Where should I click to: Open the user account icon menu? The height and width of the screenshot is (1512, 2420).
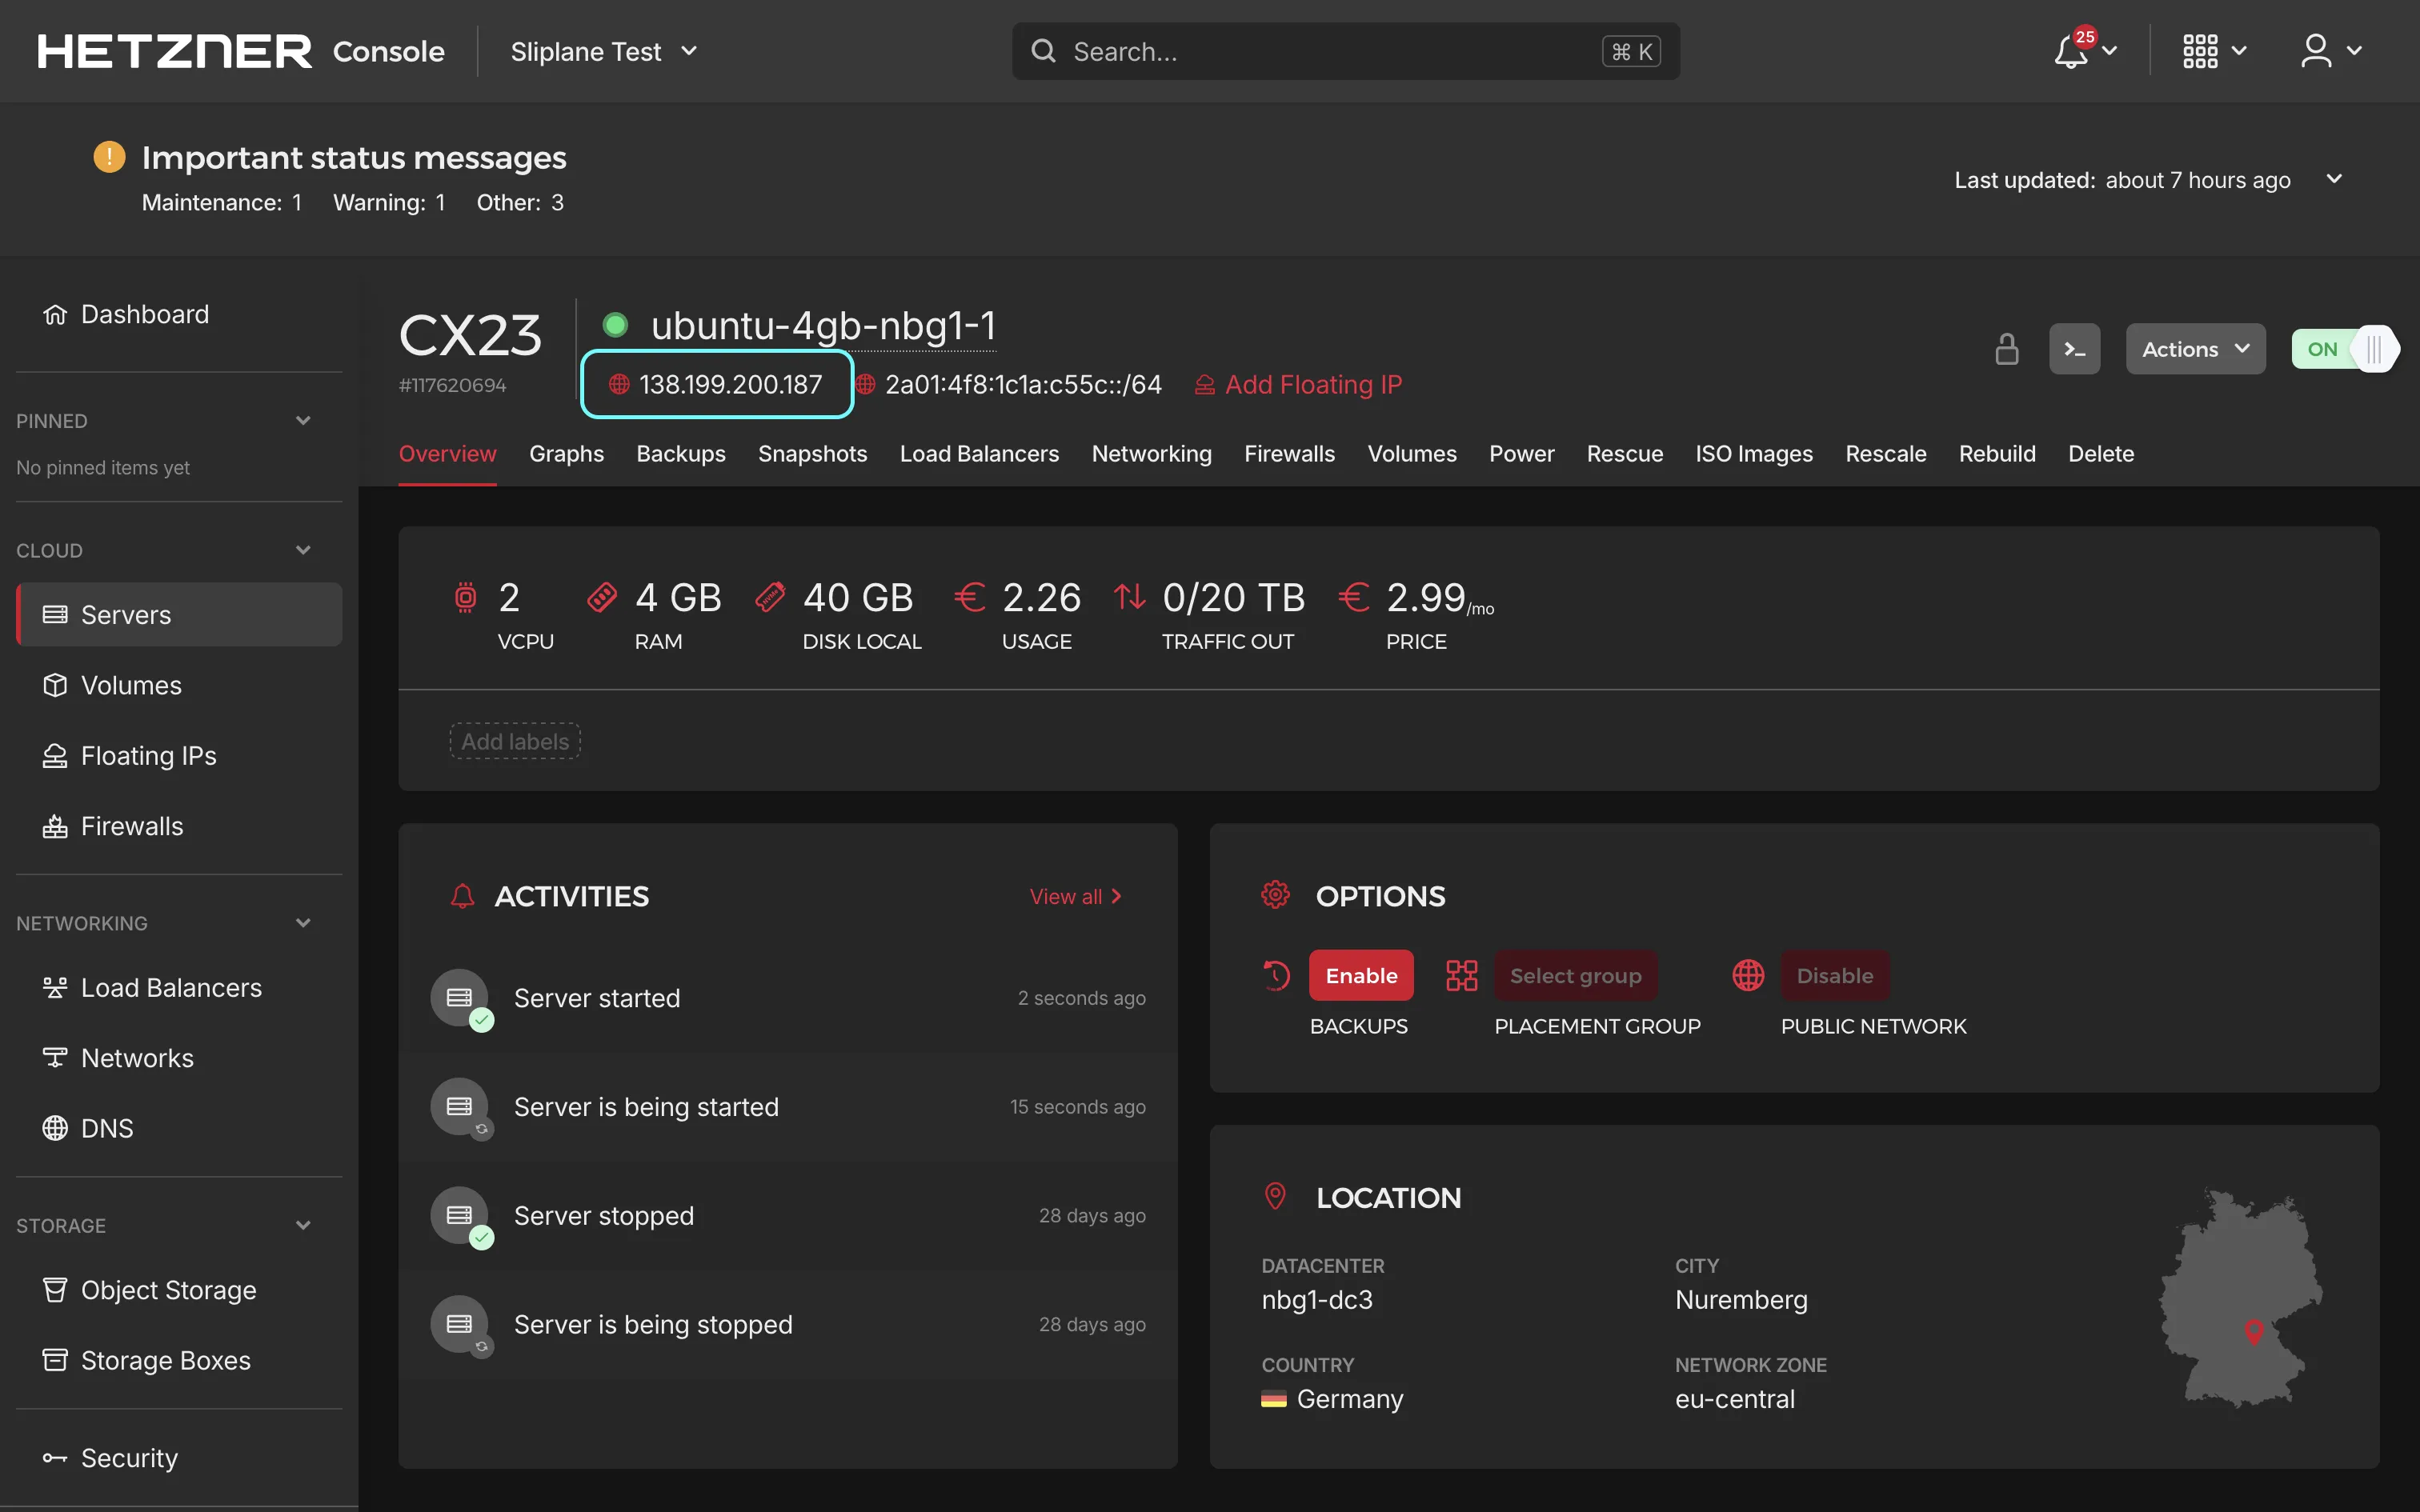coord(2316,51)
